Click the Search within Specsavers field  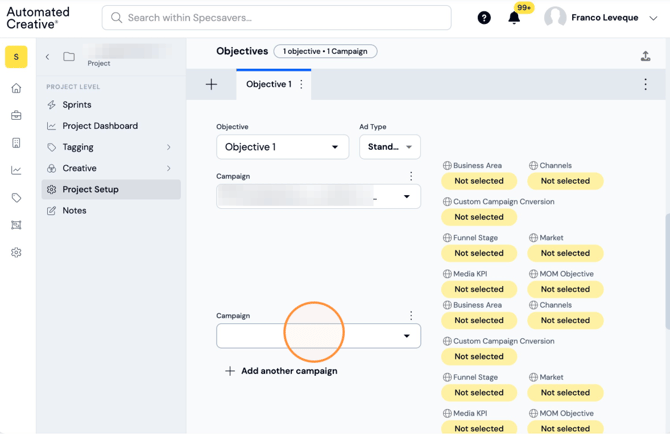click(276, 18)
